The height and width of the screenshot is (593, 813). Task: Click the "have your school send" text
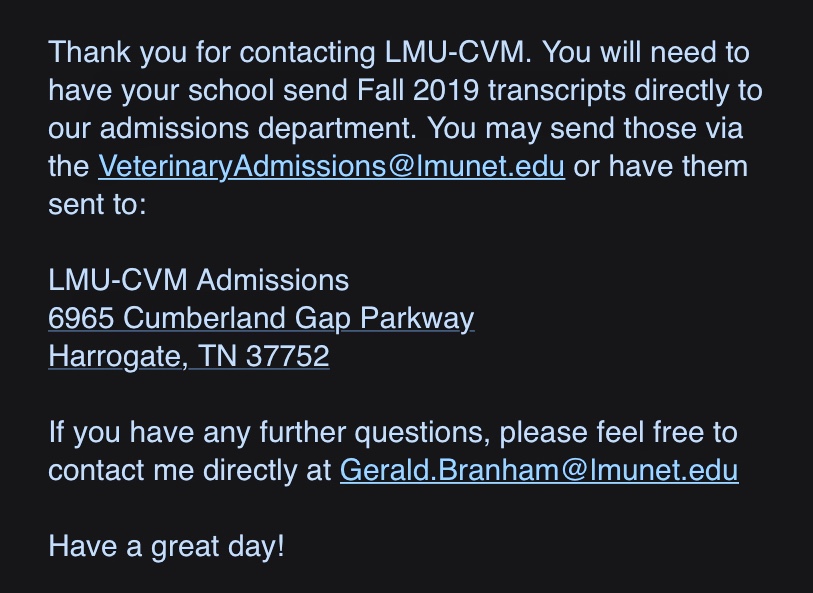[x=198, y=91]
